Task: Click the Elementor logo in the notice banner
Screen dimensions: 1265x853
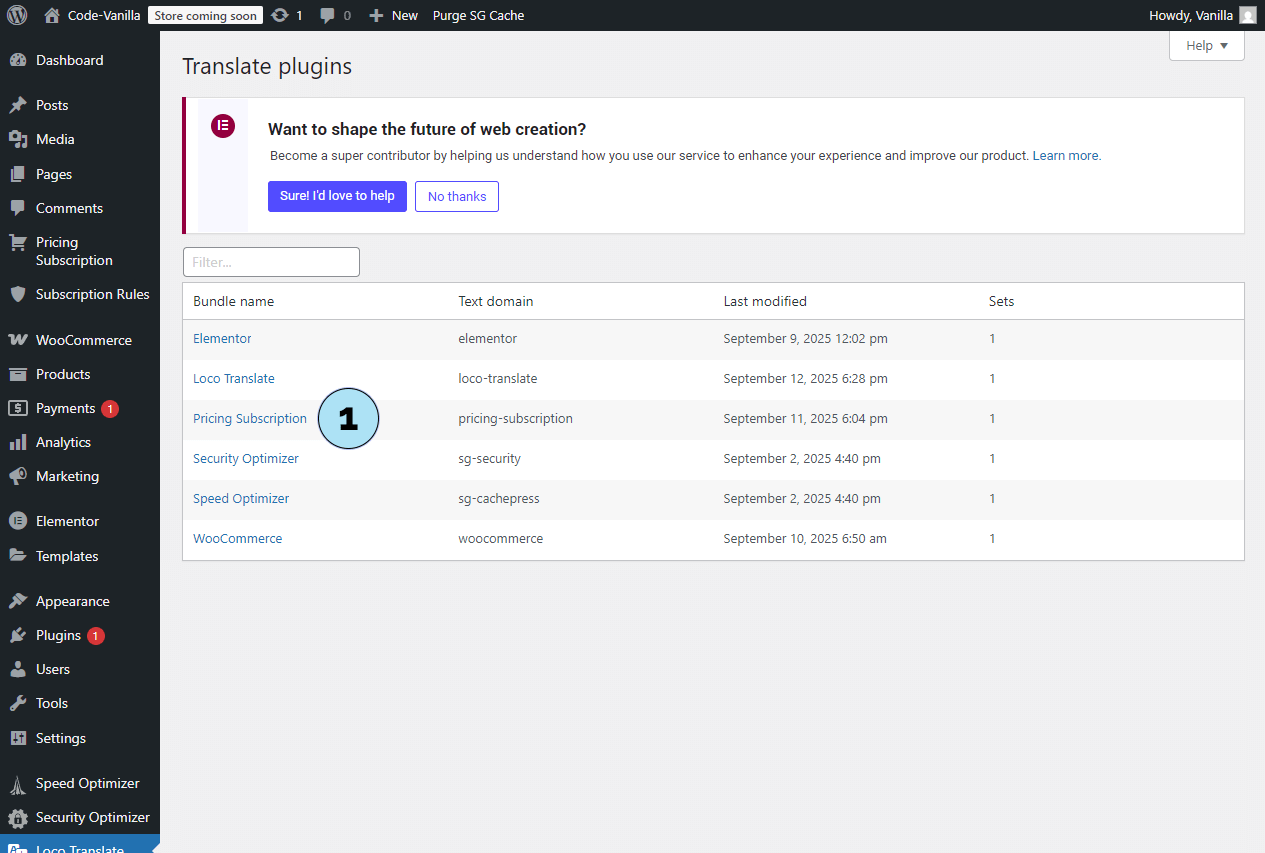Action: (222, 126)
